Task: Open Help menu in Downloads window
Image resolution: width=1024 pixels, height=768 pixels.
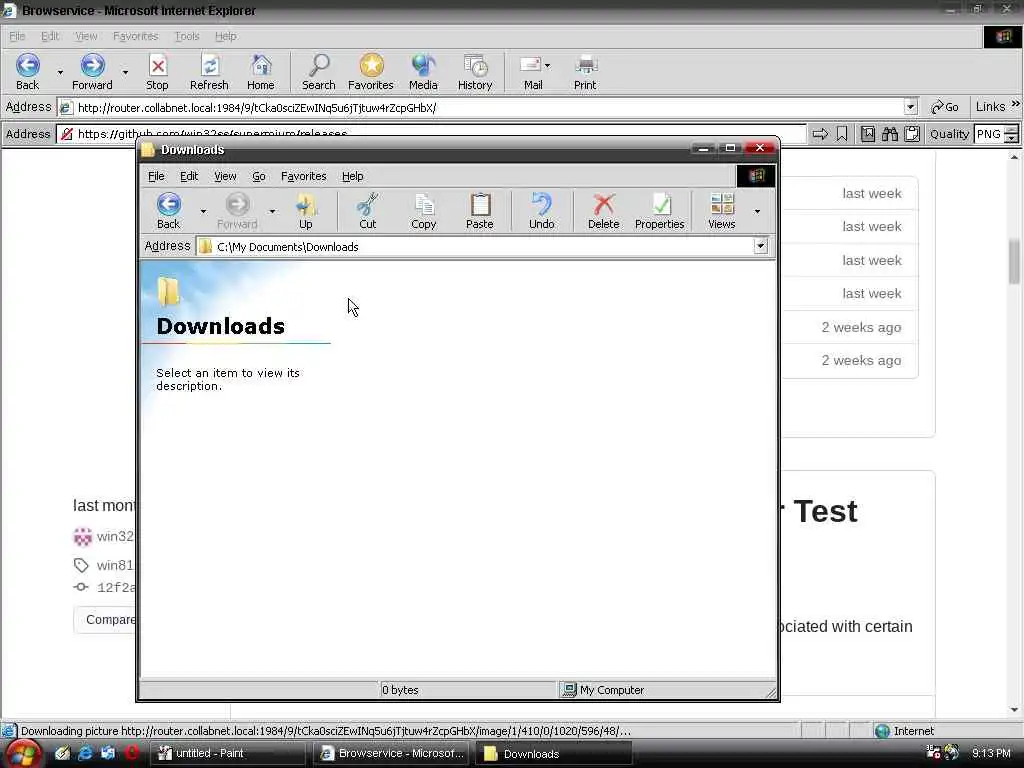Action: 353,176
